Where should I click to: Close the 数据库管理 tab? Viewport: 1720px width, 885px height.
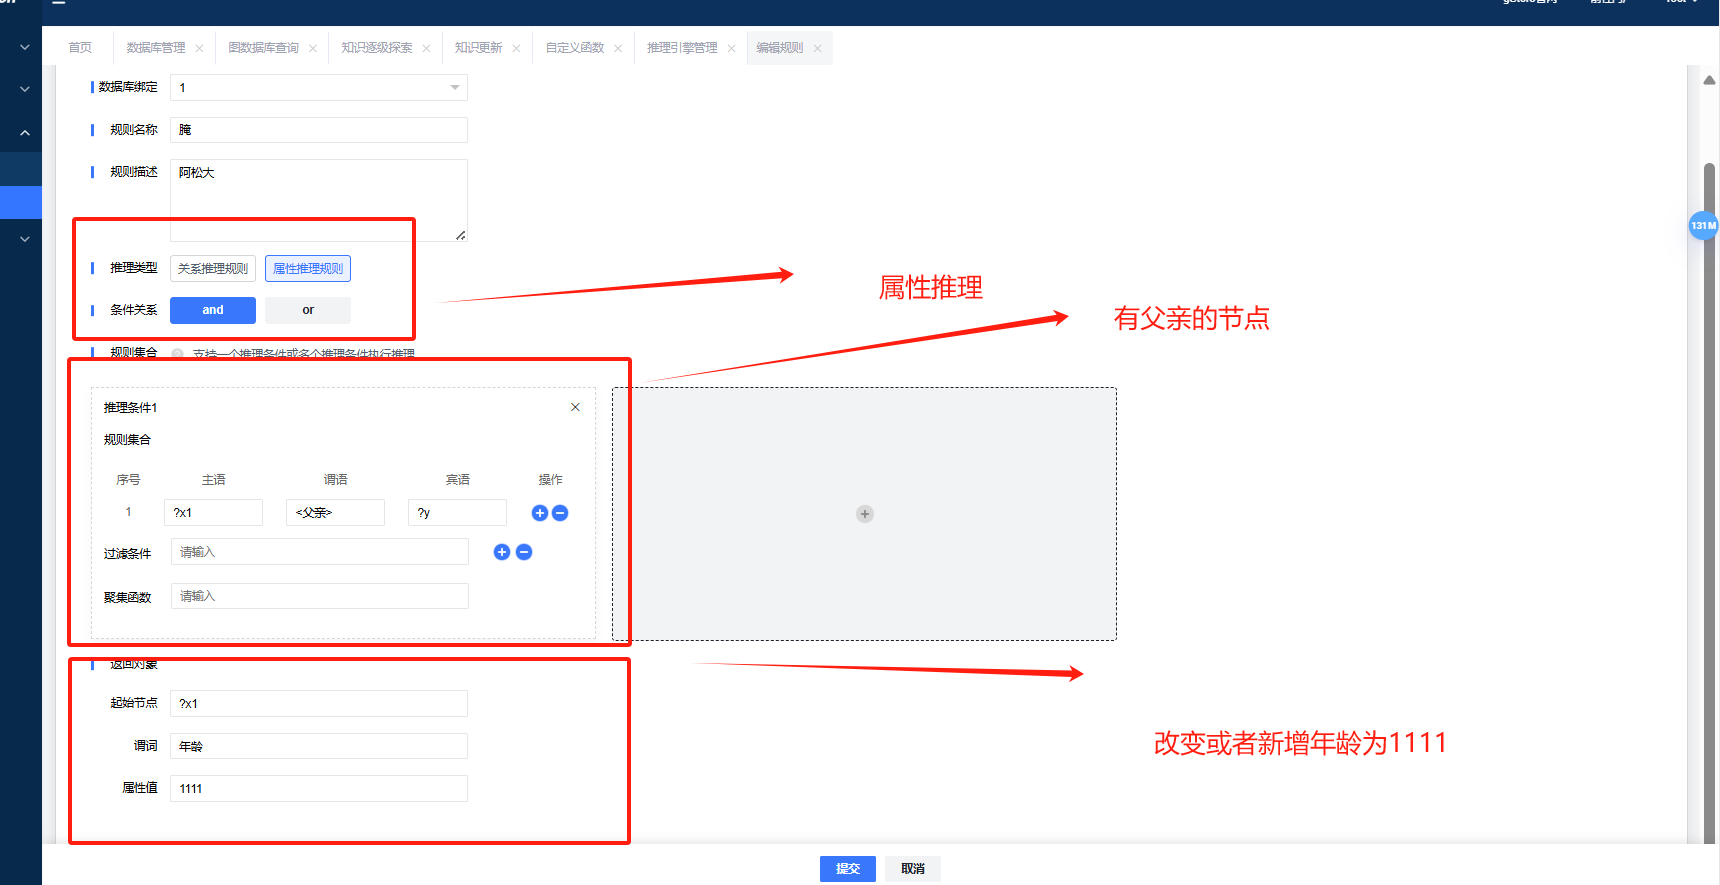click(199, 48)
